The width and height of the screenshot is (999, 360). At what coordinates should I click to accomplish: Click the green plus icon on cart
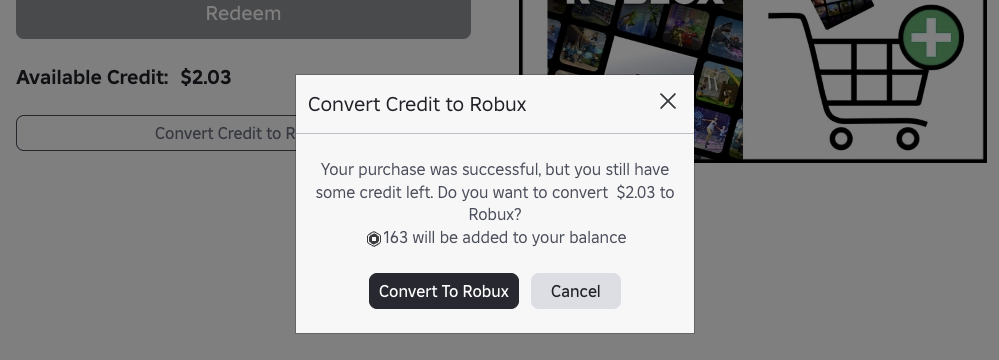pyautogui.click(x=931, y=38)
